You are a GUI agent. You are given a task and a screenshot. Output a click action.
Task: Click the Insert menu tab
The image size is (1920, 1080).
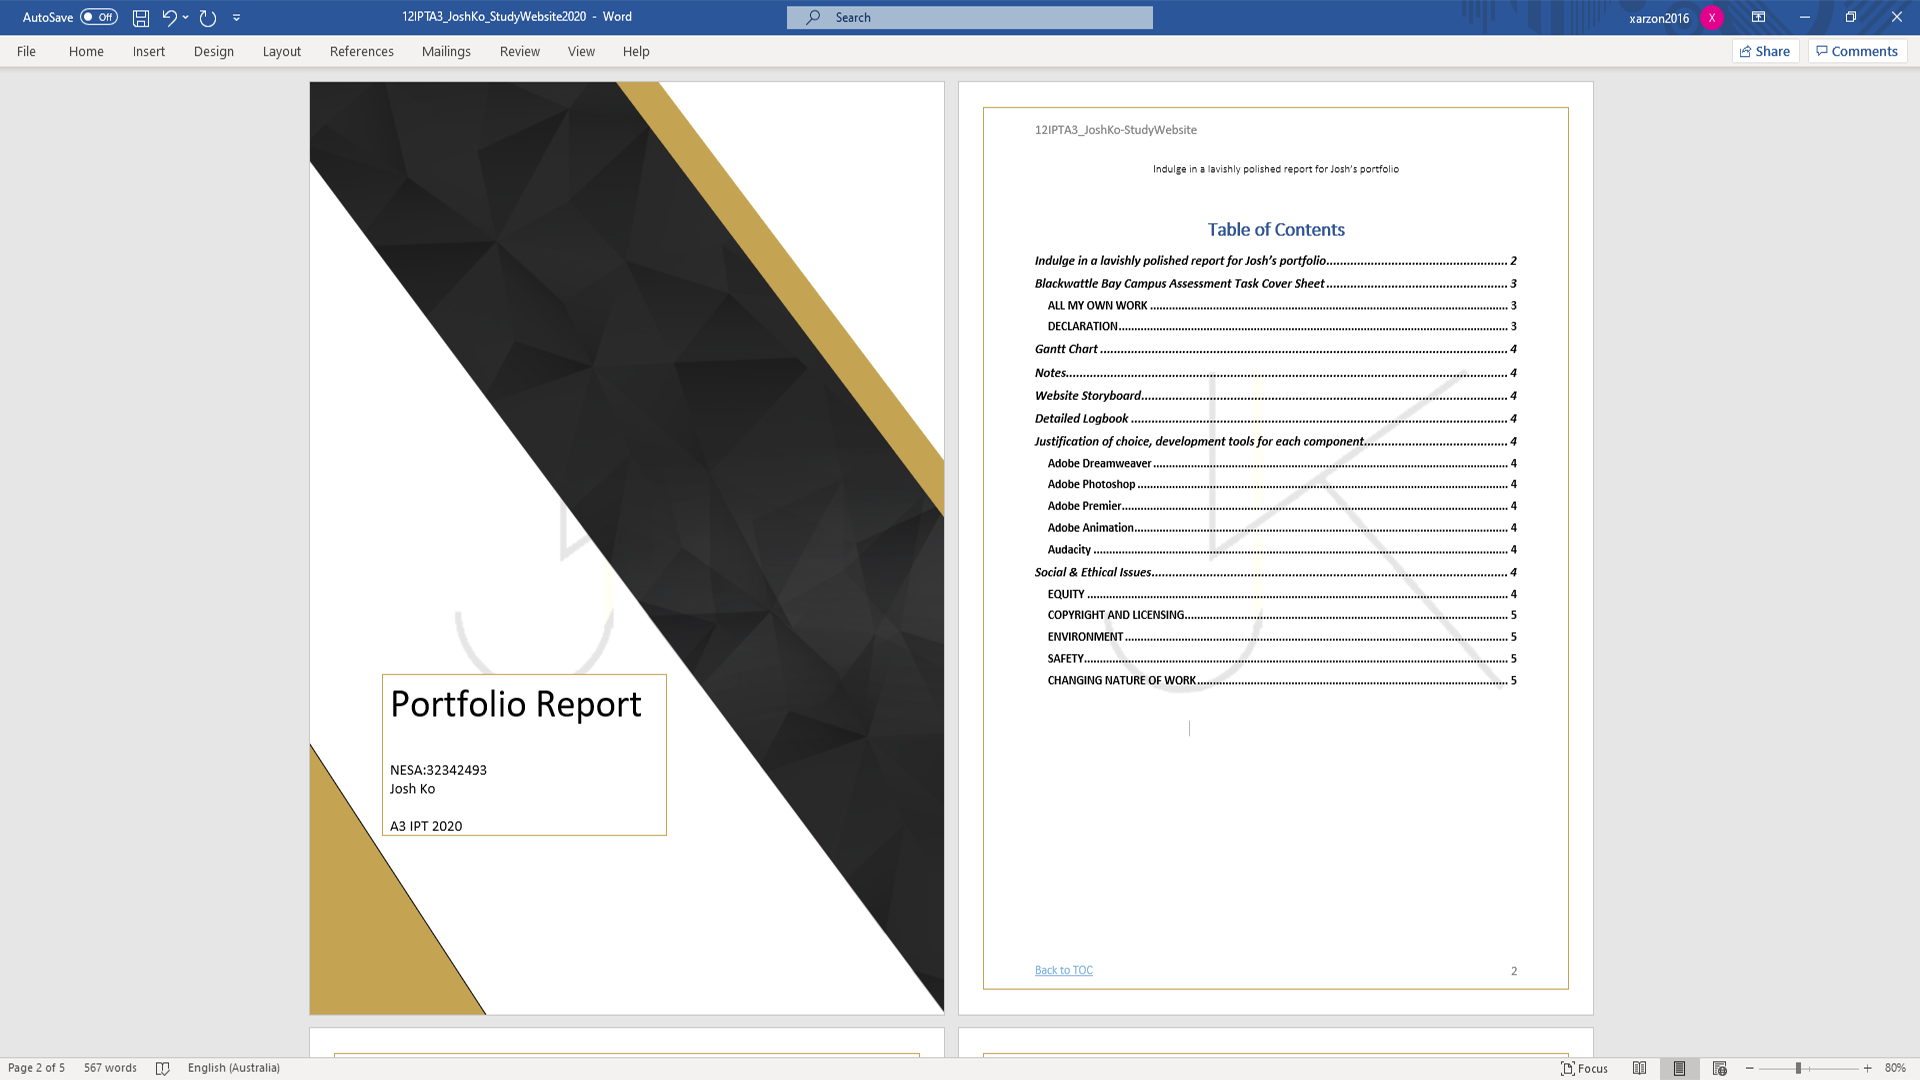[x=149, y=50]
